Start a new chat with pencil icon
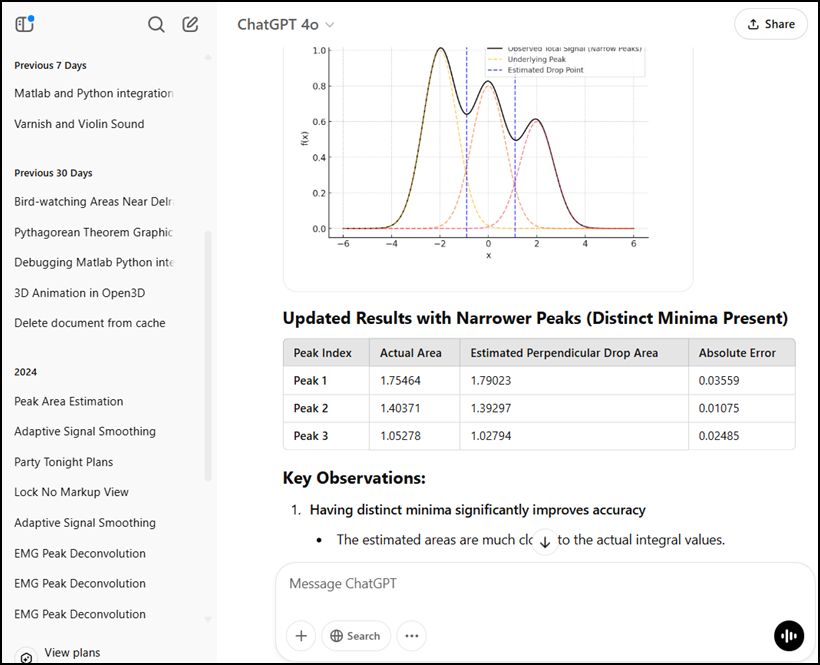This screenshot has width=820, height=665. tap(190, 24)
